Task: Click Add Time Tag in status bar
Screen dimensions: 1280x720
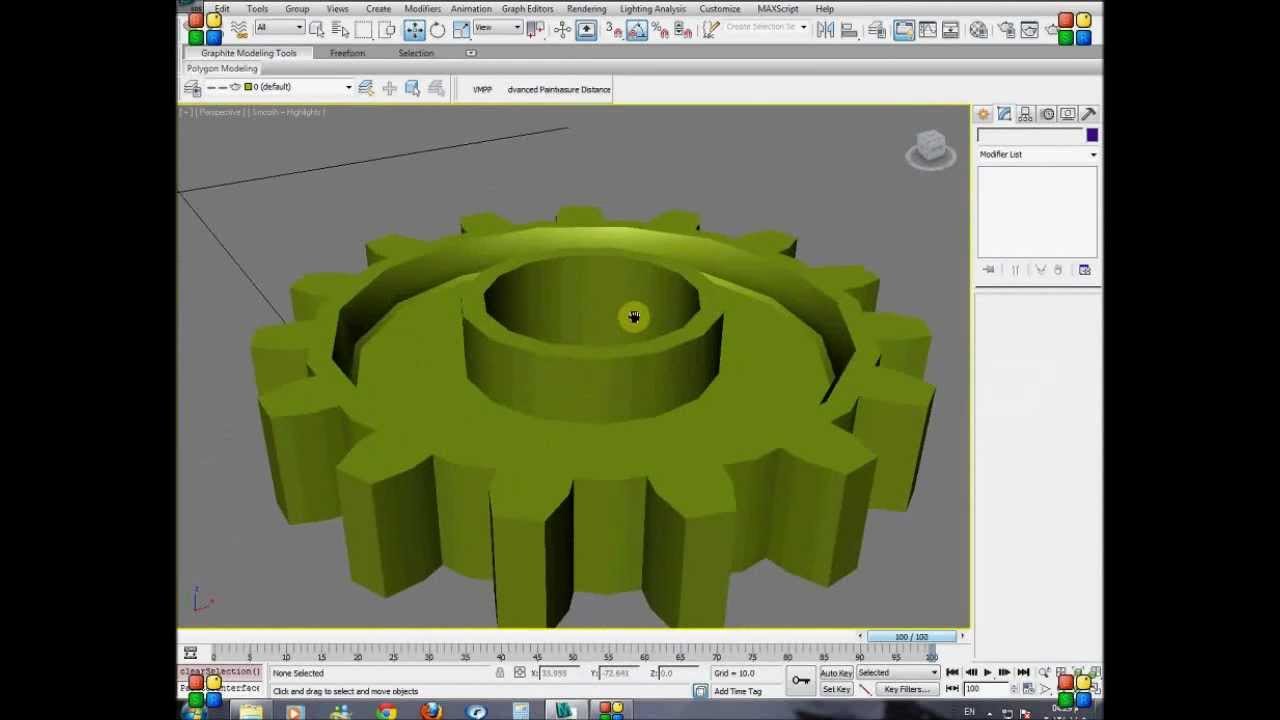Action: point(738,691)
